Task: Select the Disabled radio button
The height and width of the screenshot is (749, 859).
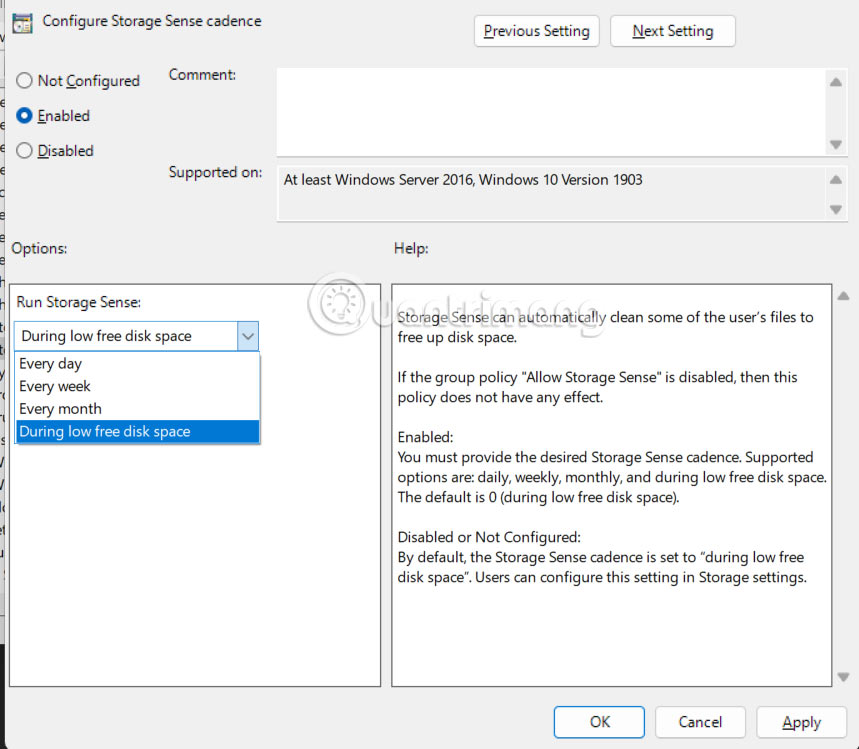Action: [23, 151]
